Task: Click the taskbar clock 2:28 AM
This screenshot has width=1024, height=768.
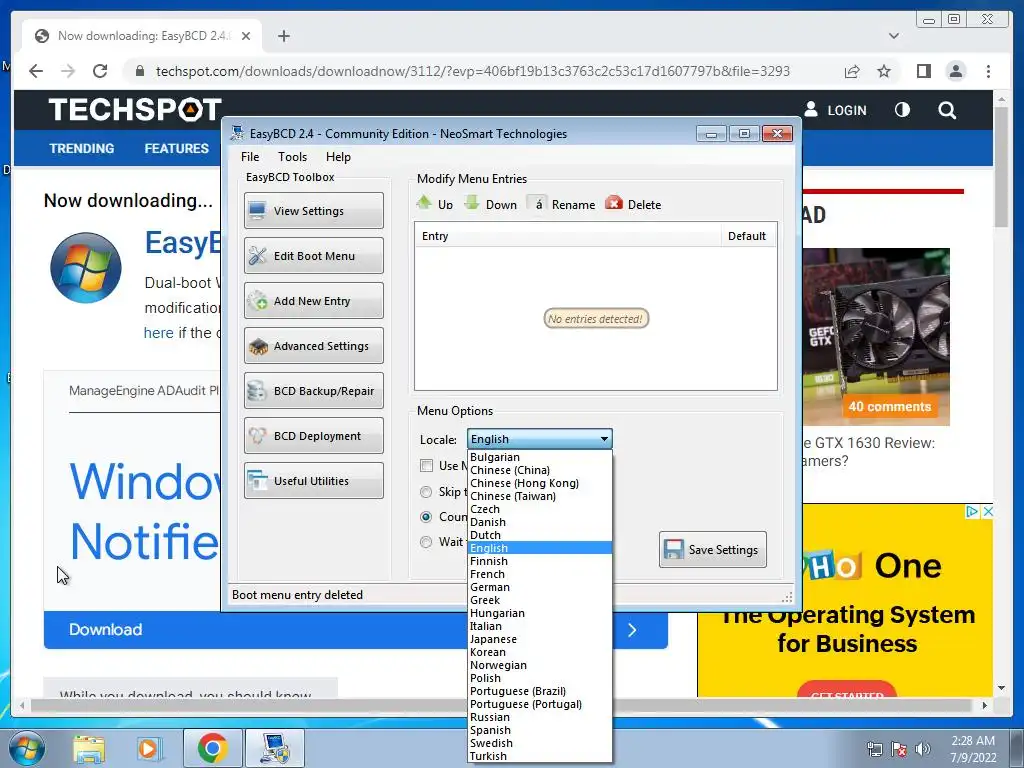Action: (x=973, y=741)
